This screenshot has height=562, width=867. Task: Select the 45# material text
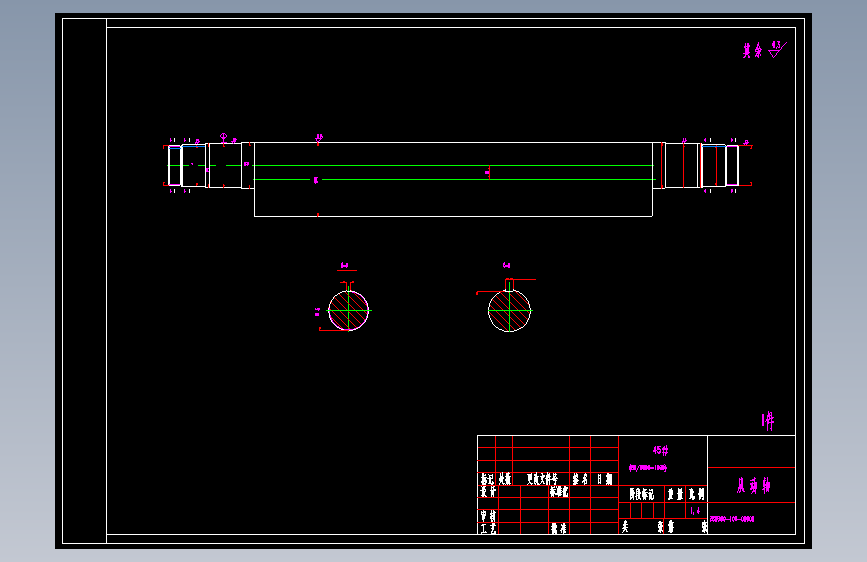pyautogui.click(x=660, y=450)
